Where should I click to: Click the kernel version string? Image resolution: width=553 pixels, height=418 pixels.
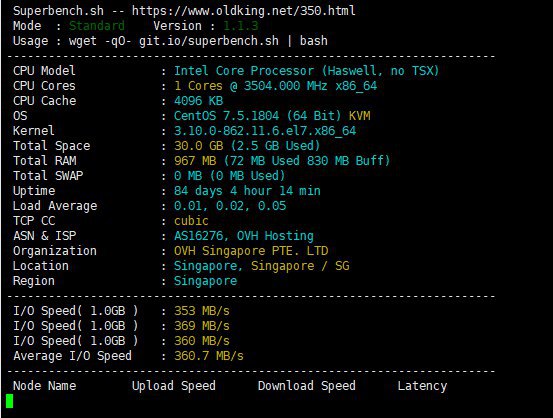[265, 131]
